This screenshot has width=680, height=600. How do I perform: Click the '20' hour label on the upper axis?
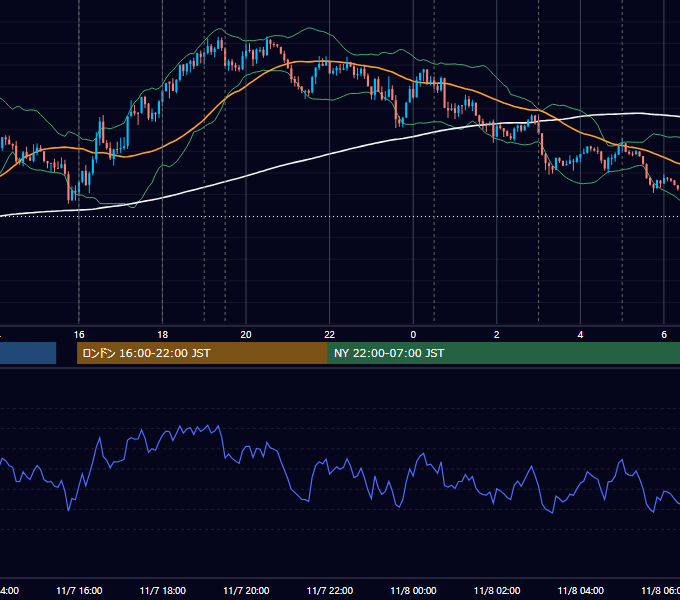246,335
